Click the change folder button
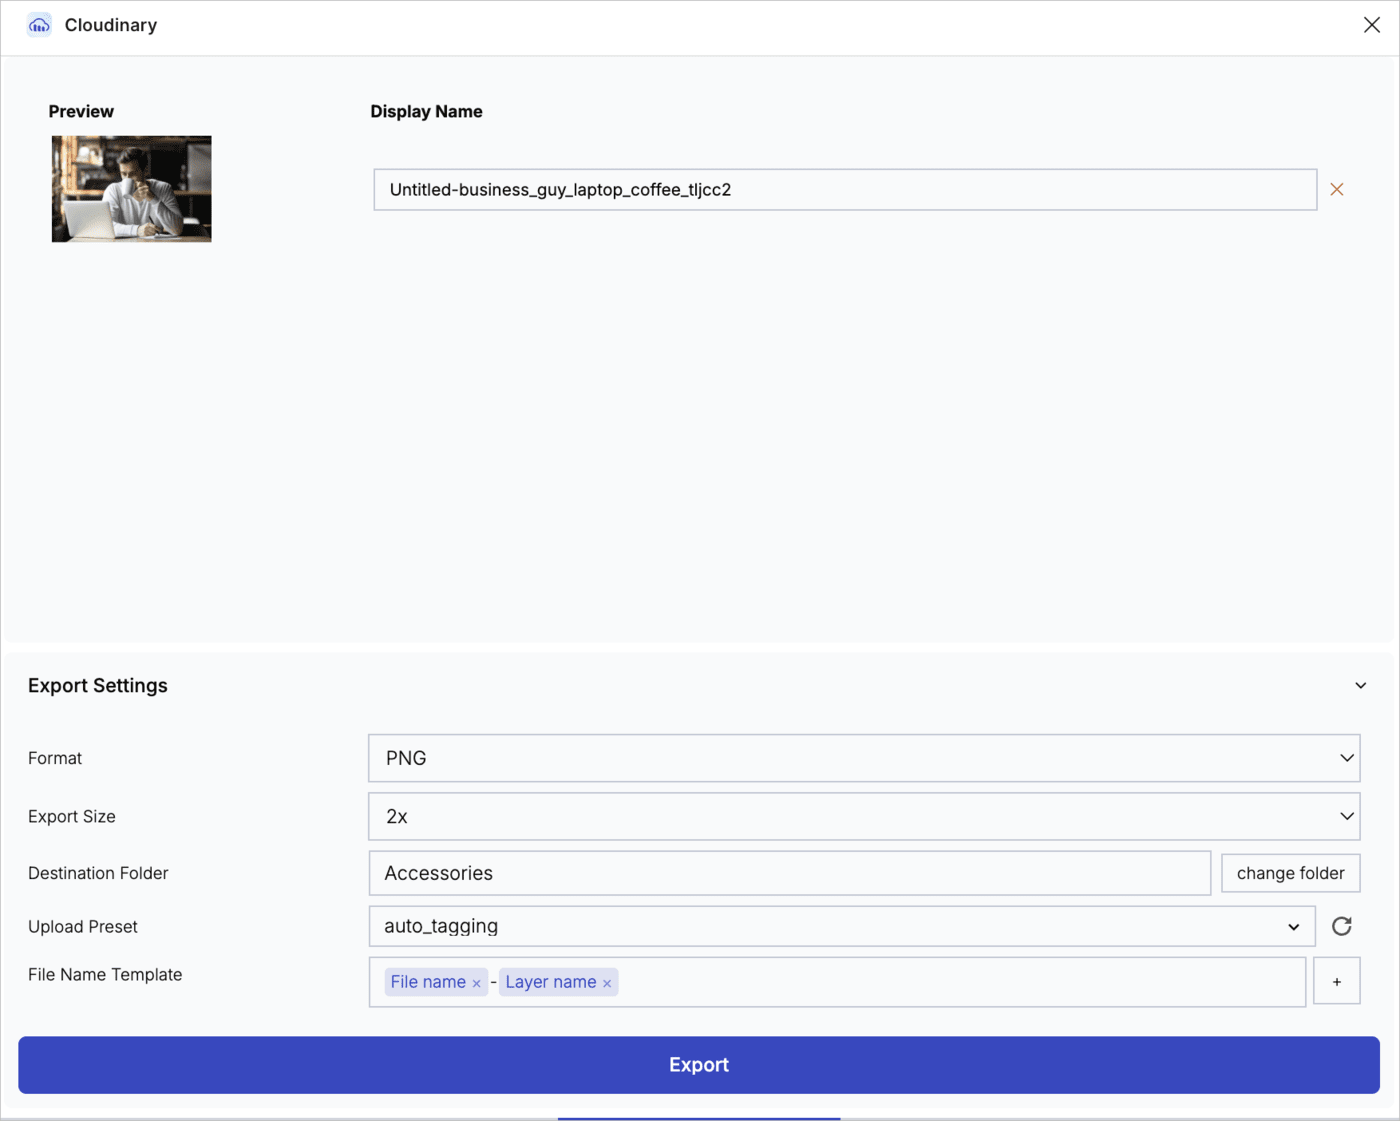 pos(1290,873)
